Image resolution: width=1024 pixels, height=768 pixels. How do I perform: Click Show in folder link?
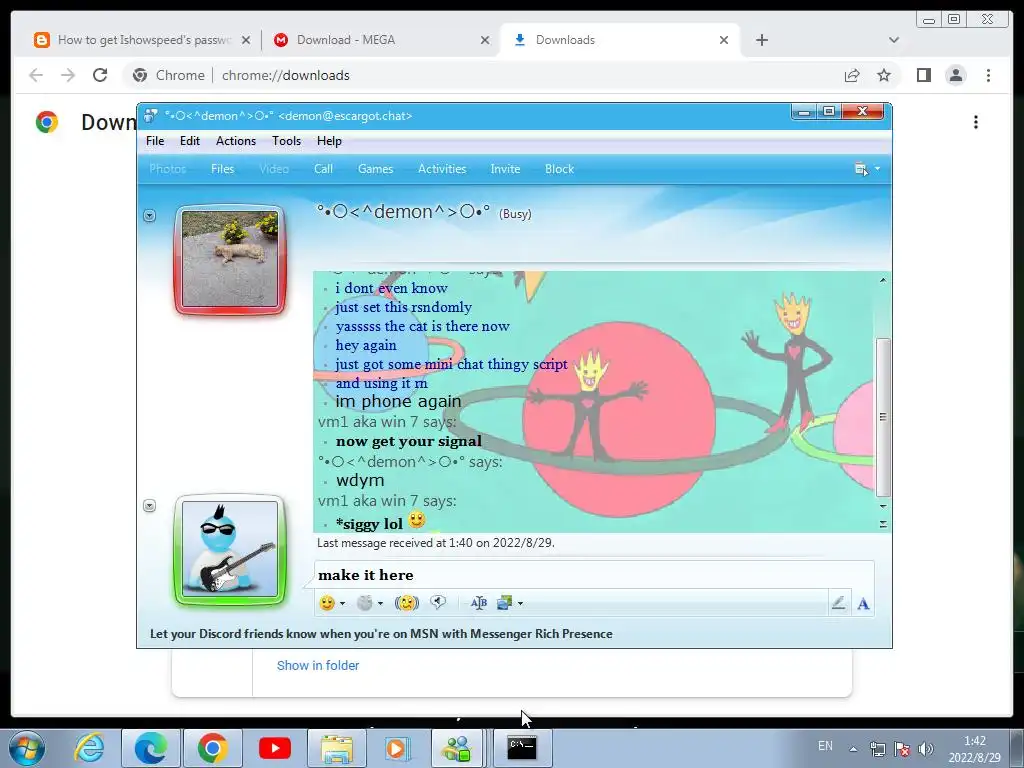(318, 665)
